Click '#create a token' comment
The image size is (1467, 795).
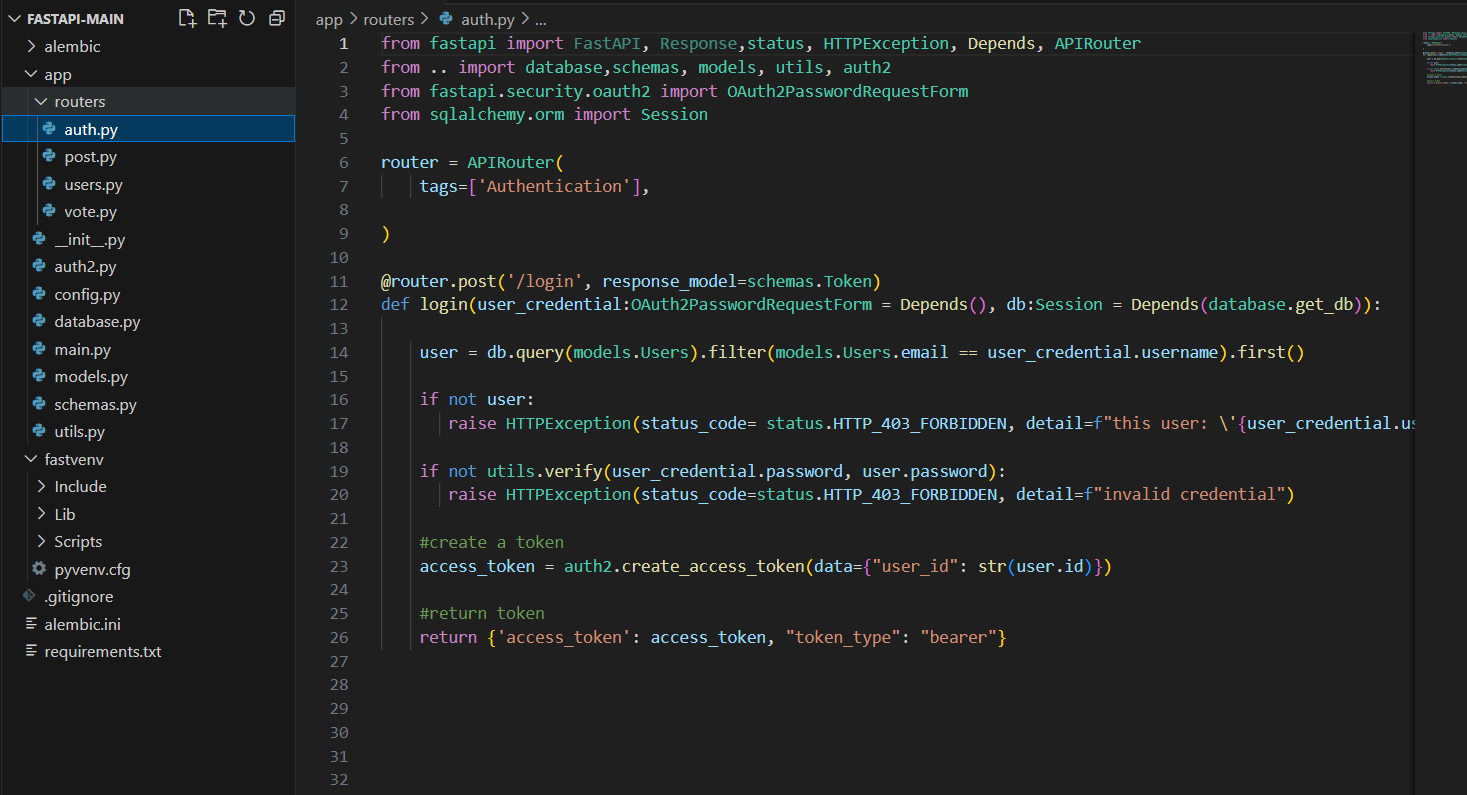point(492,543)
